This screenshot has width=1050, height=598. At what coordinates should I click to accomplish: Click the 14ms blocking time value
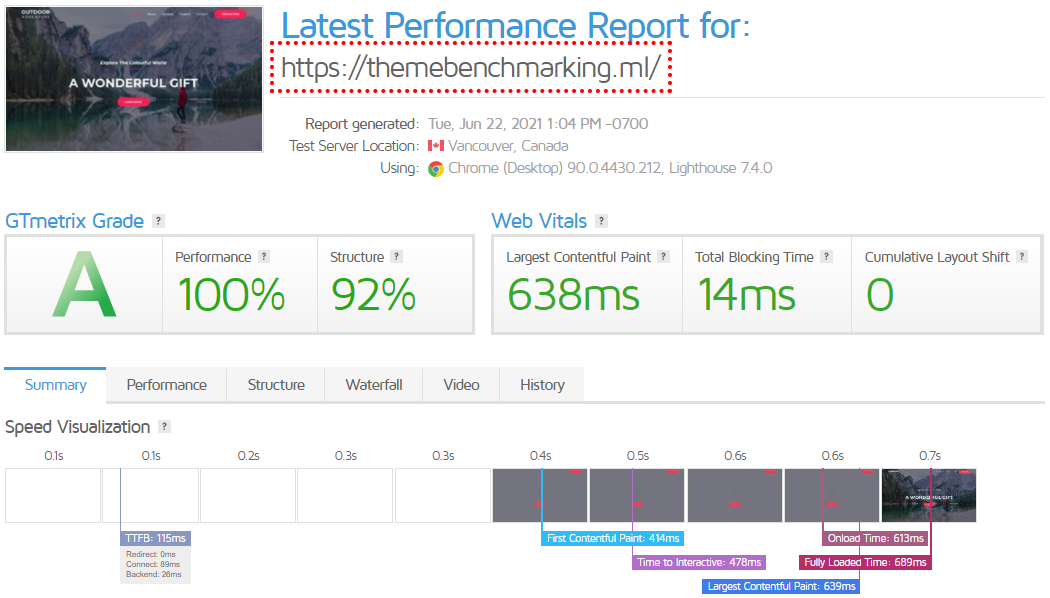point(746,295)
